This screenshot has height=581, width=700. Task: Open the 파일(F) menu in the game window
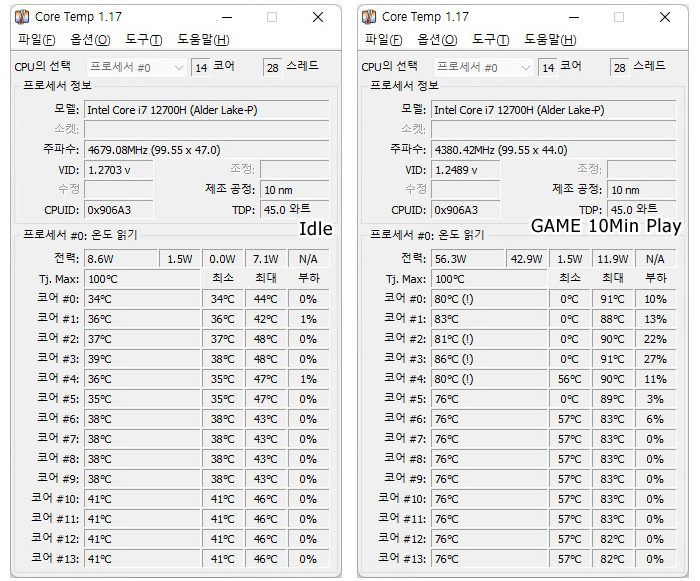pos(383,40)
